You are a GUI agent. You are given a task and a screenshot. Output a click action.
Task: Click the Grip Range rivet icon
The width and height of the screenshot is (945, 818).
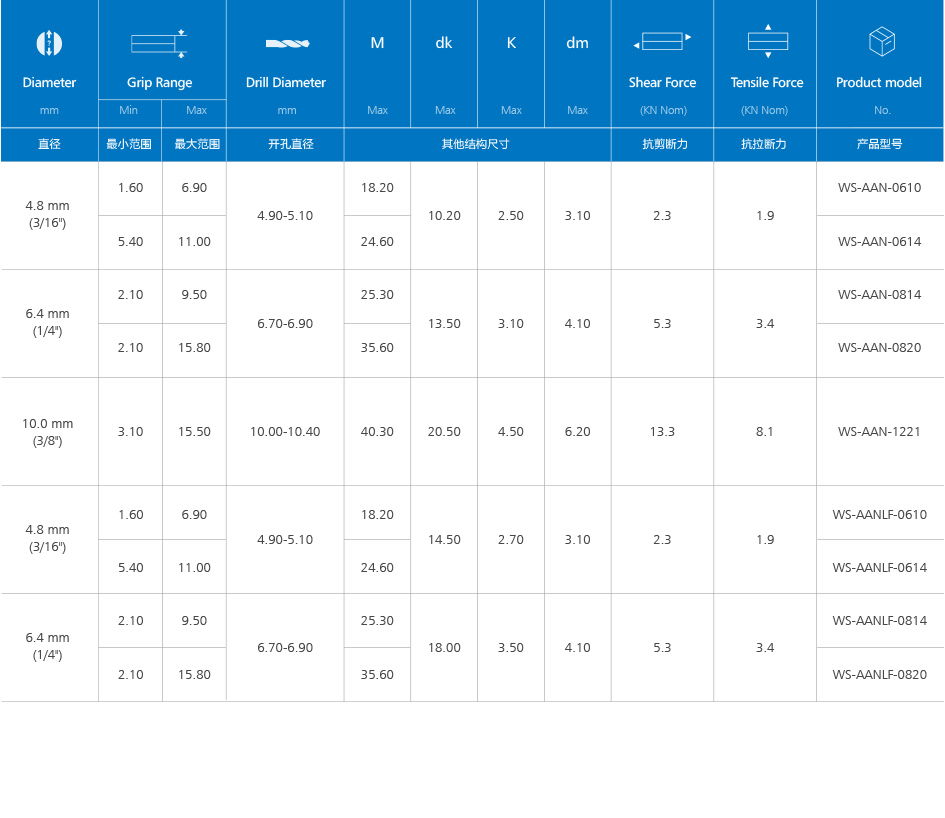click(159, 43)
